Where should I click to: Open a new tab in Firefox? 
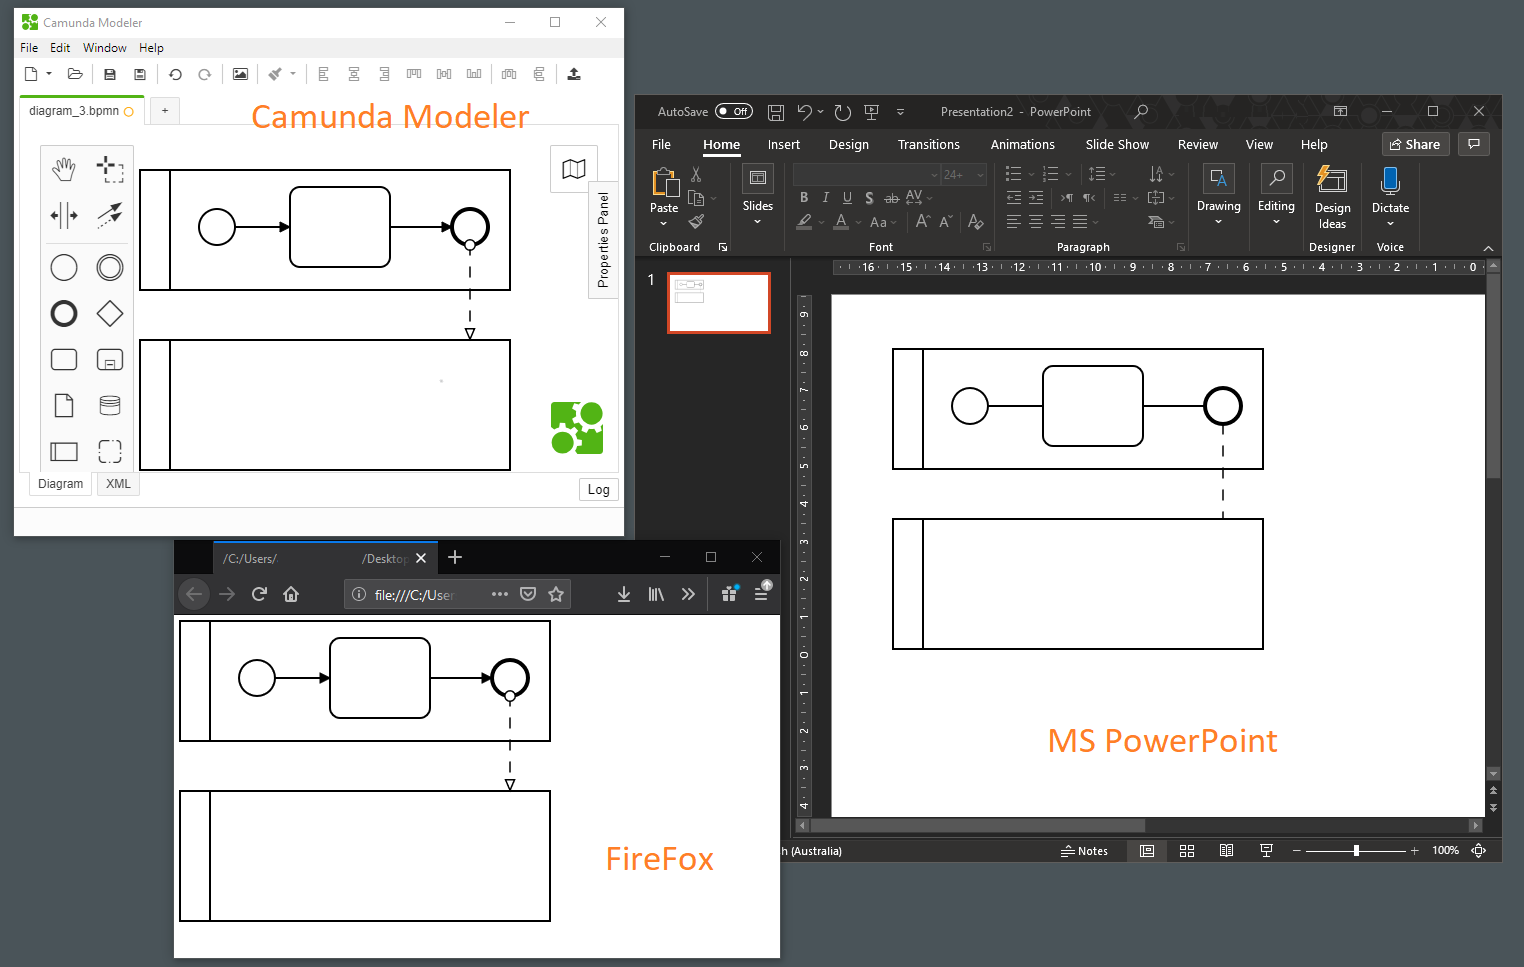tap(455, 557)
